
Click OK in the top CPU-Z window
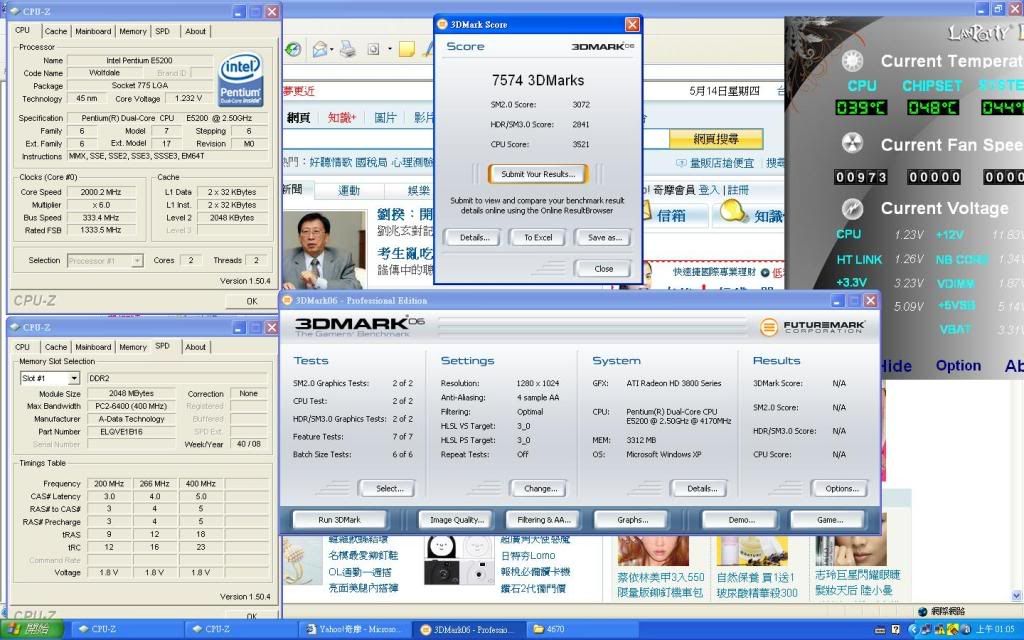pyautogui.click(x=251, y=301)
